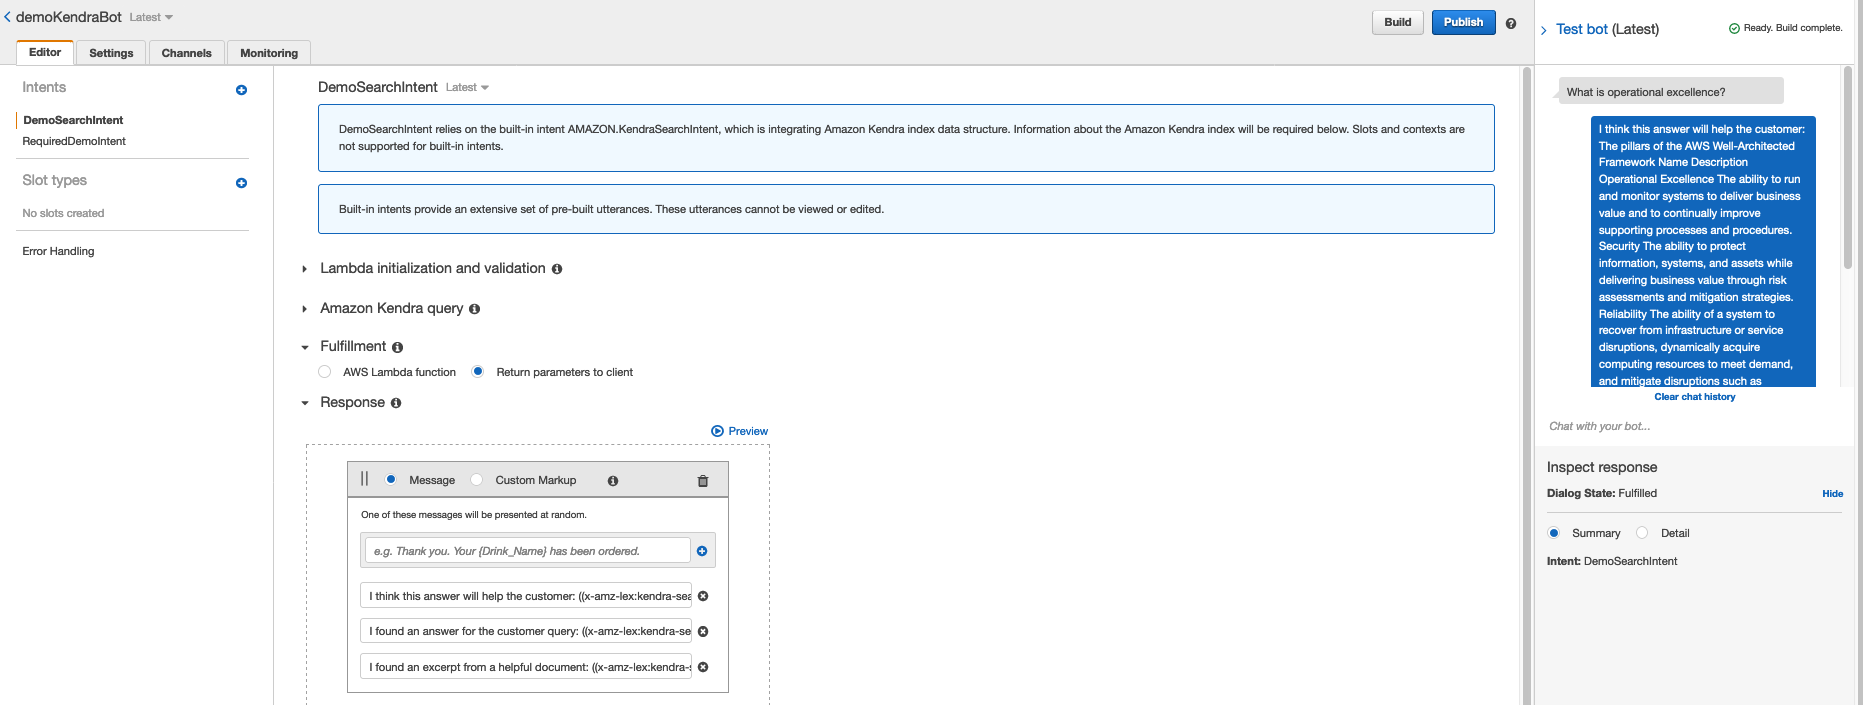Switch to the Editor tab
The image size is (1863, 705).
pyautogui.click(x=45, y=52)
